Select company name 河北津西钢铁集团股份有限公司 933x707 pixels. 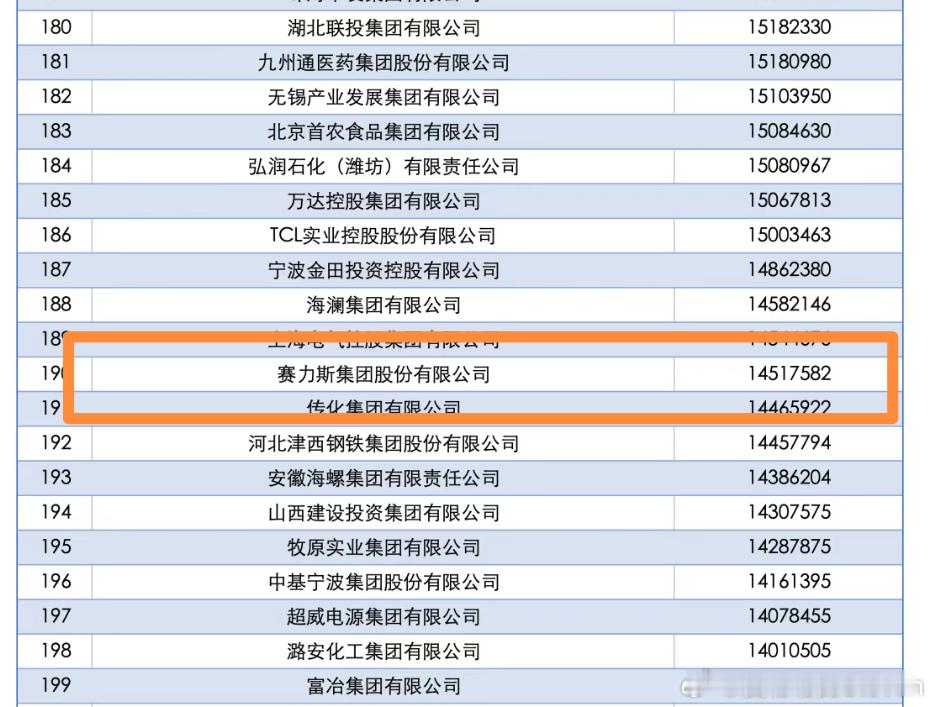[x=384, y=443]
